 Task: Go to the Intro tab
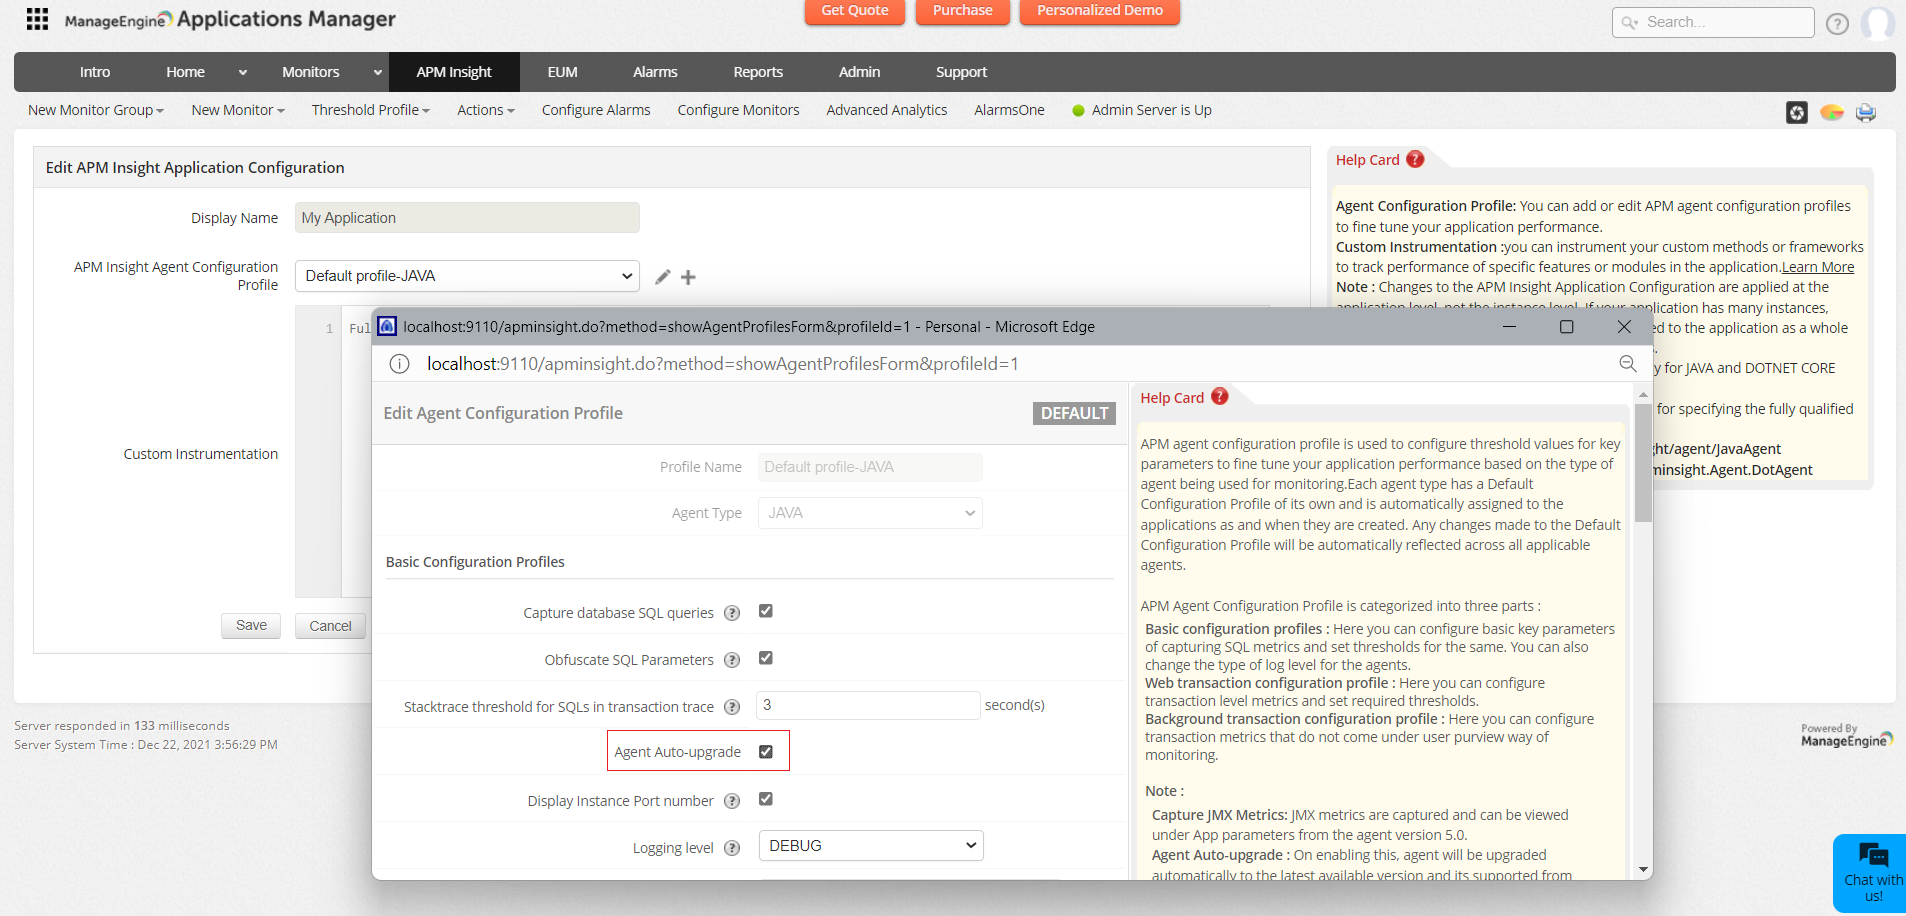(x=95, y=72)
